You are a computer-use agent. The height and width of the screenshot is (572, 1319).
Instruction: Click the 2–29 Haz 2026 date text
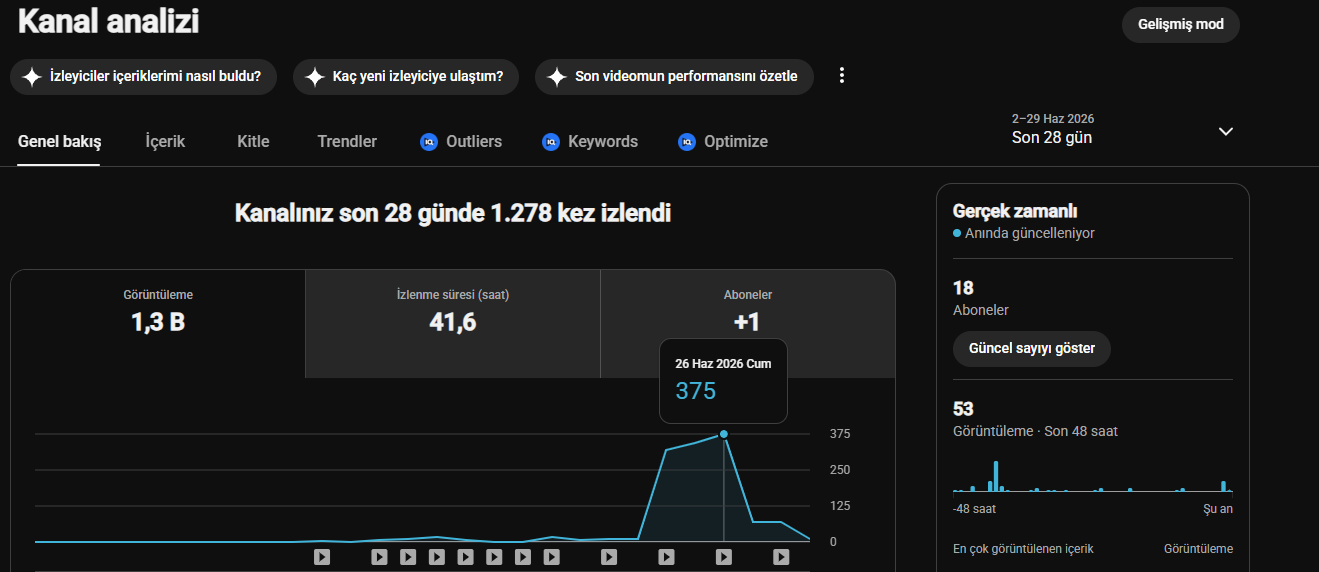[1053, 119]
